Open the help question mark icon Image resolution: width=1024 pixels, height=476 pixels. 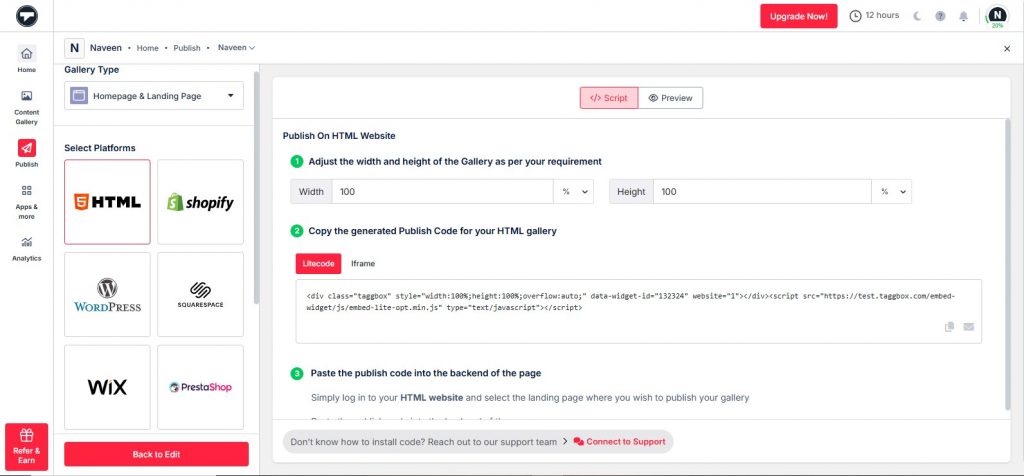(x=940, y=16)
